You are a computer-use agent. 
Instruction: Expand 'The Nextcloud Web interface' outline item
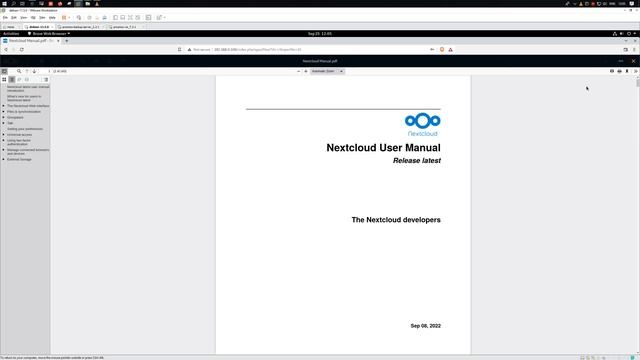tap(4, 106)
